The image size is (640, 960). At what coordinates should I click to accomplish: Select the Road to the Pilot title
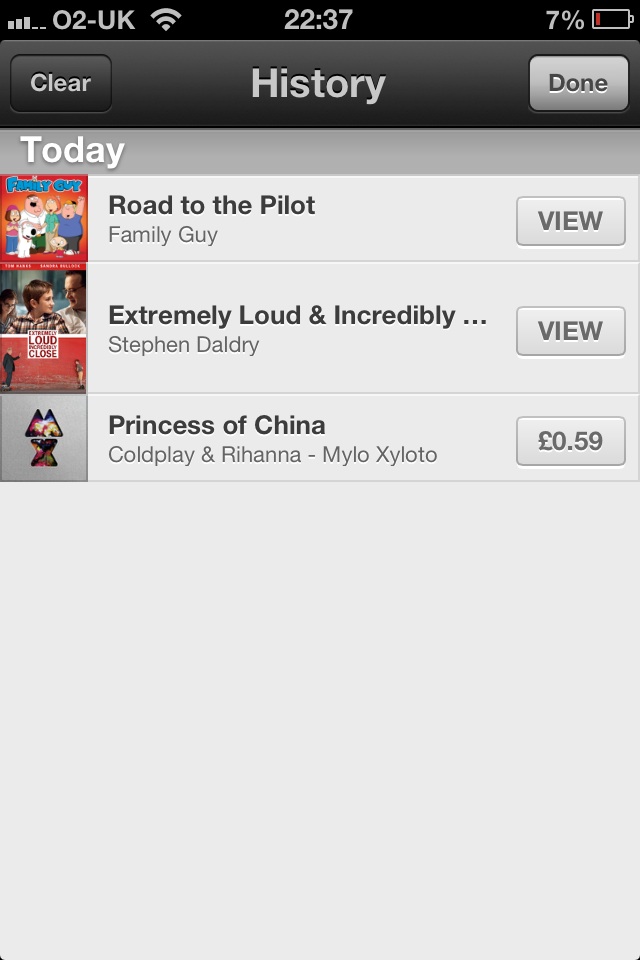211,205
